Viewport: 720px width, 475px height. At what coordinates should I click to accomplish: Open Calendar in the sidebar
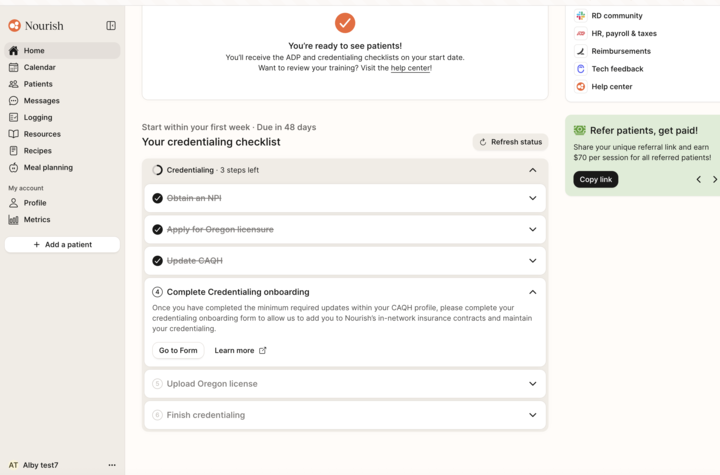coord(39,67)
